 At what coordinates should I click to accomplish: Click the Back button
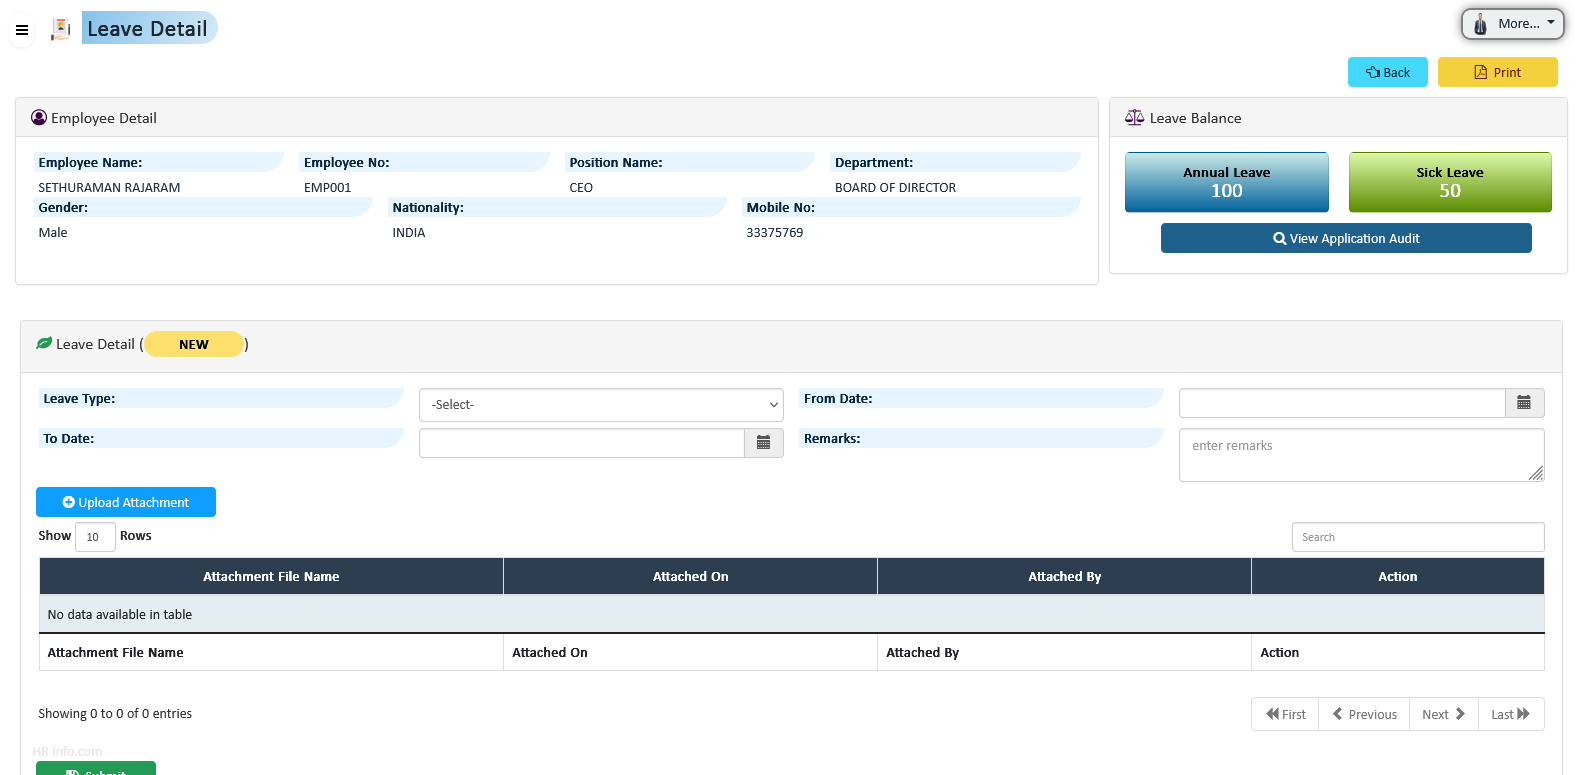coord(1387,72)
